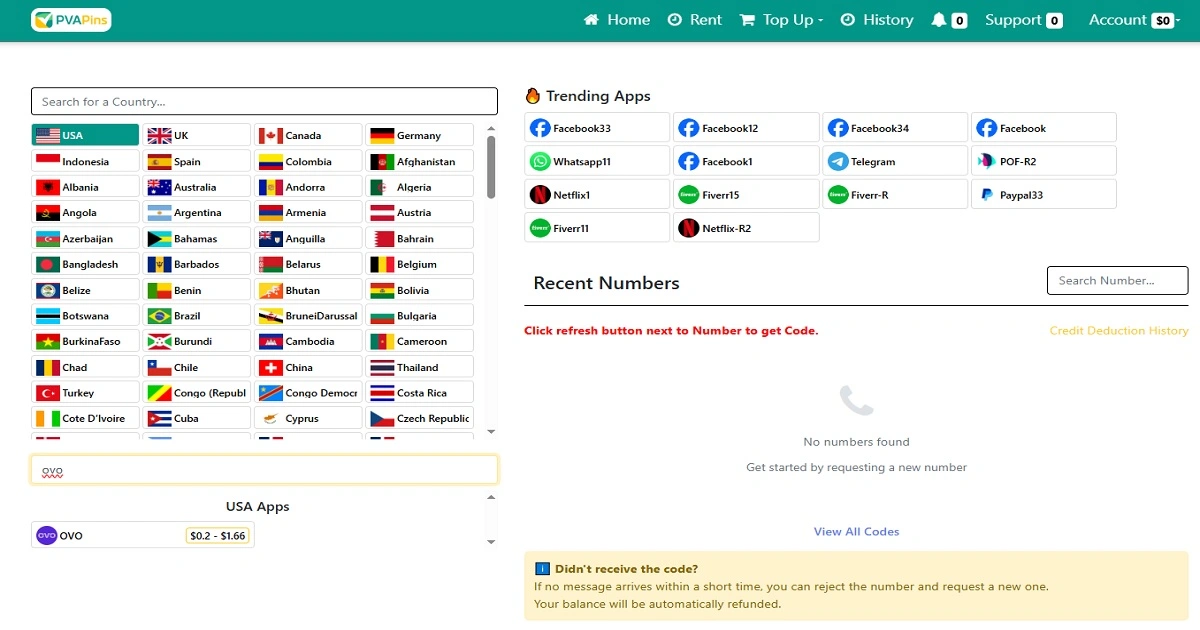Click the Facebook33 app icon
Screen dimensions: 1200x630
click(540, 128)
